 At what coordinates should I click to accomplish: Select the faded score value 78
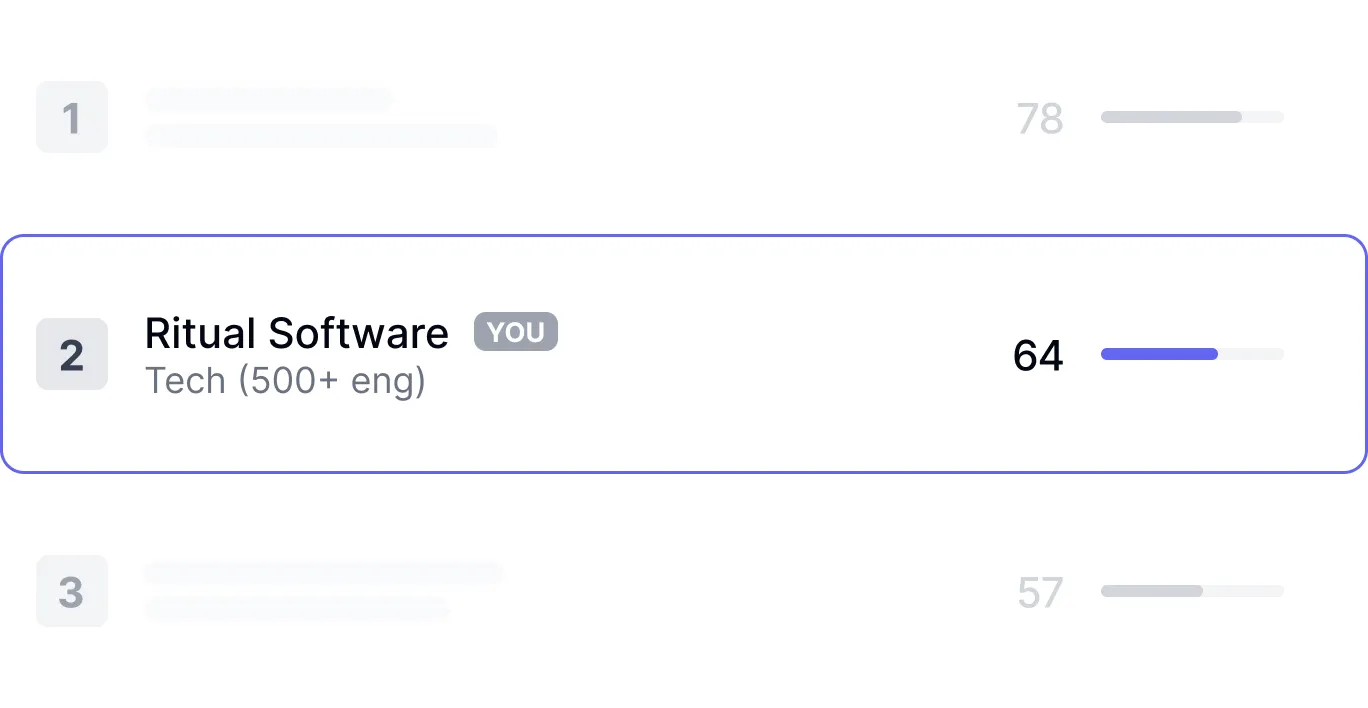click(1039, 119)
